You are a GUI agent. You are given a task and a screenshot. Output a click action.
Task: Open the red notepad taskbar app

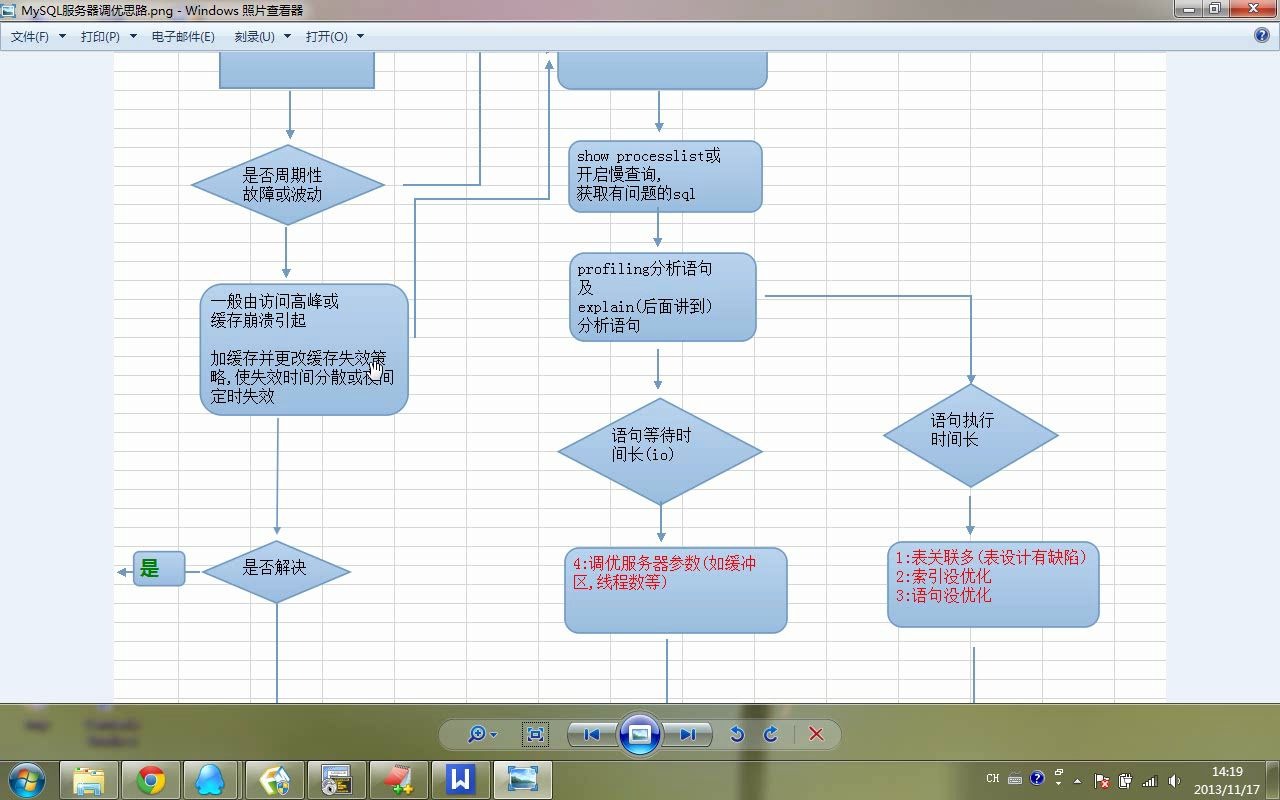398,780
